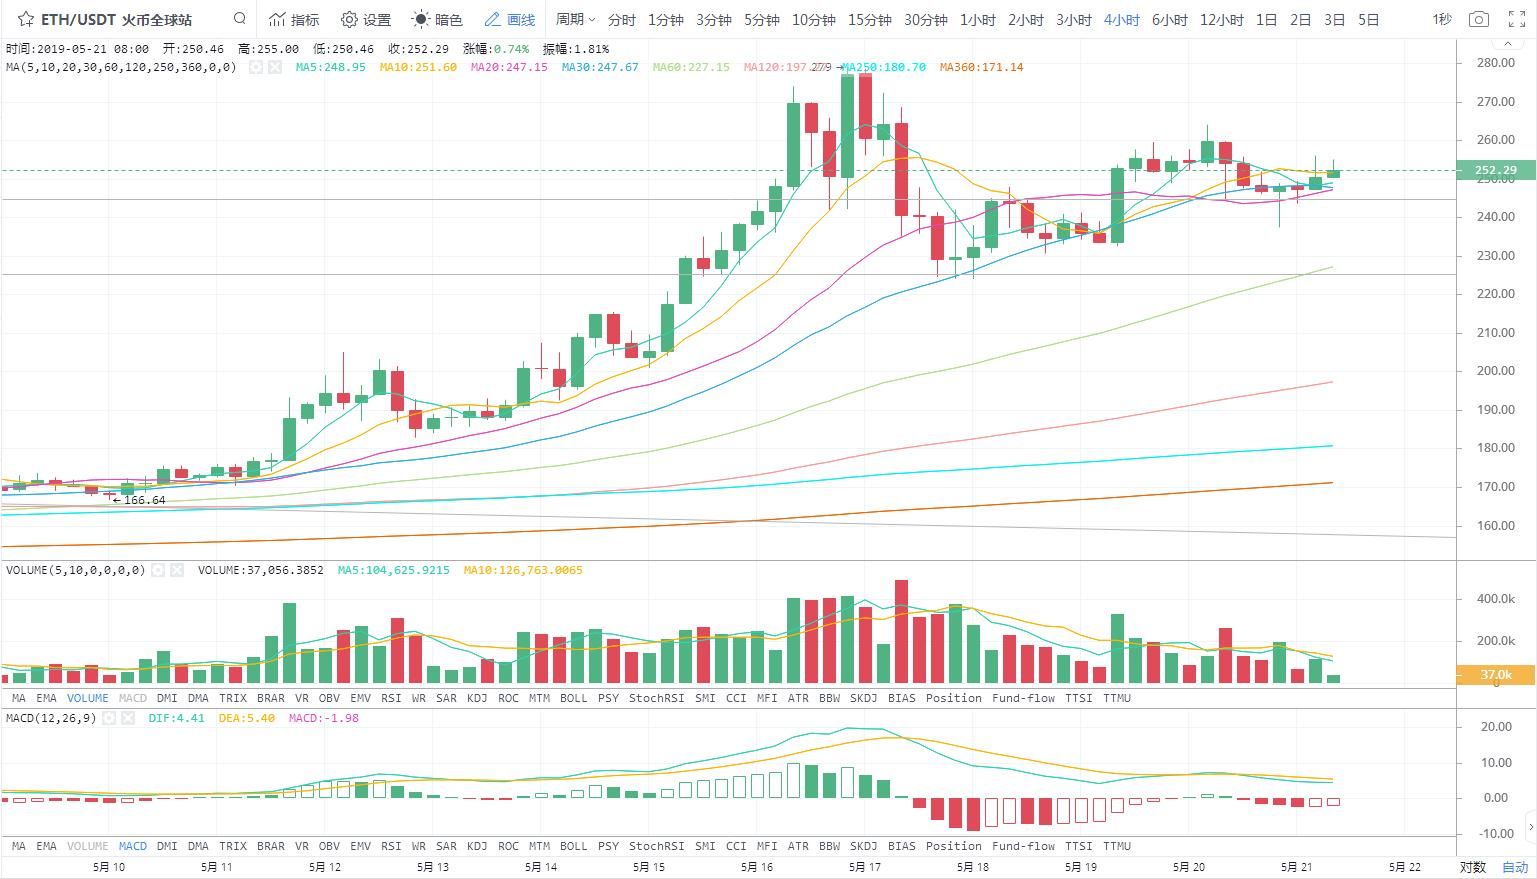Viewport: 1537px width, 879px height.
Task: Remove the MA indicator with its X
Action: pos(275,67)
